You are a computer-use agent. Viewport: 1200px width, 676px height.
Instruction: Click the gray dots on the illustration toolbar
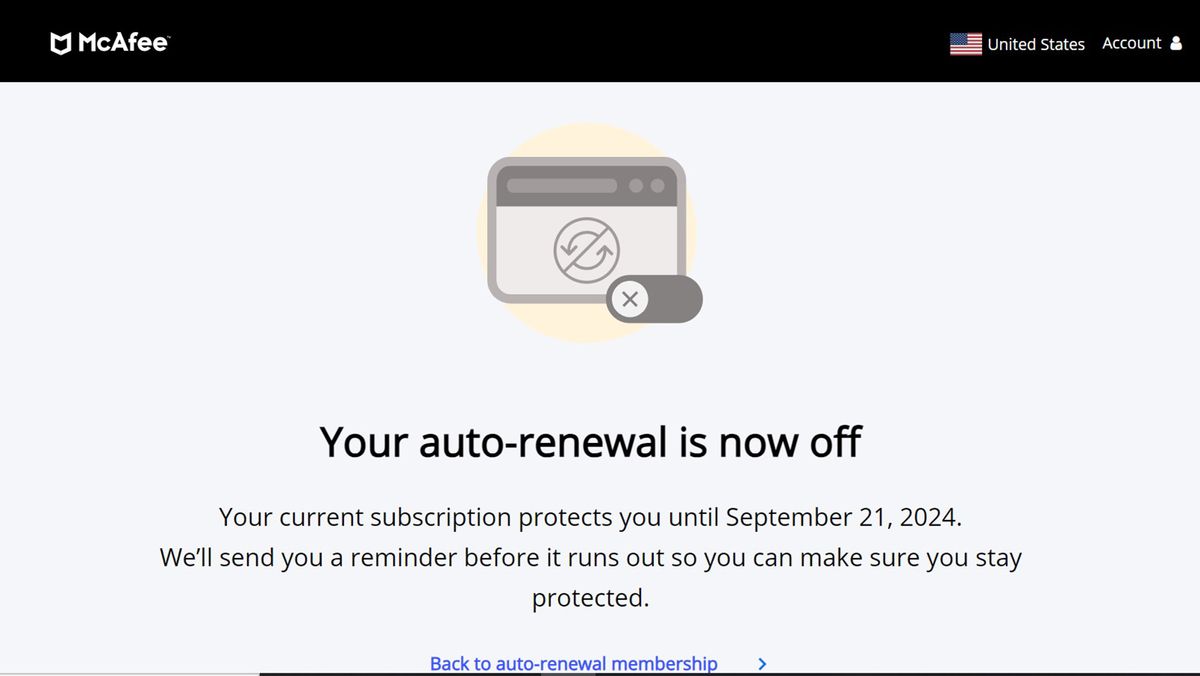645,184
